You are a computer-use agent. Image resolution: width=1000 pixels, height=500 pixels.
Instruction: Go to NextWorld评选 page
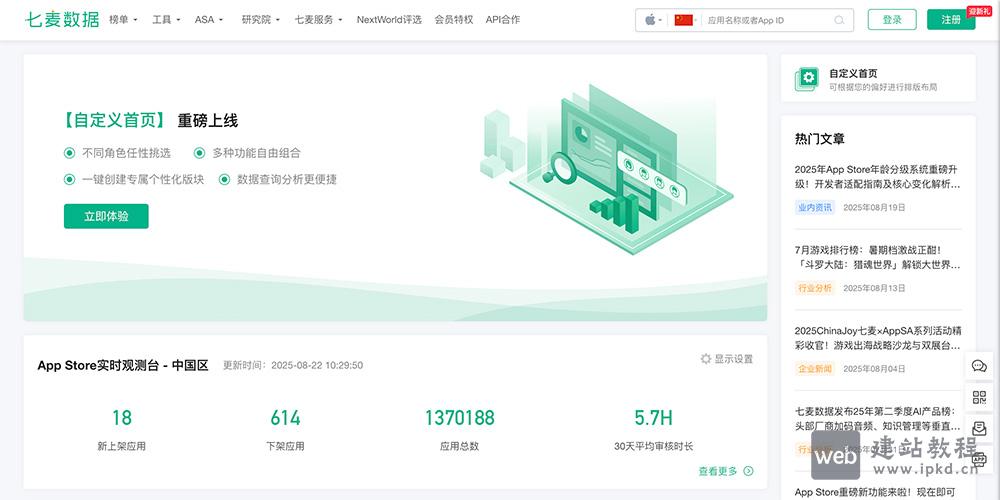pyautogui.click(x=389, y=20)
